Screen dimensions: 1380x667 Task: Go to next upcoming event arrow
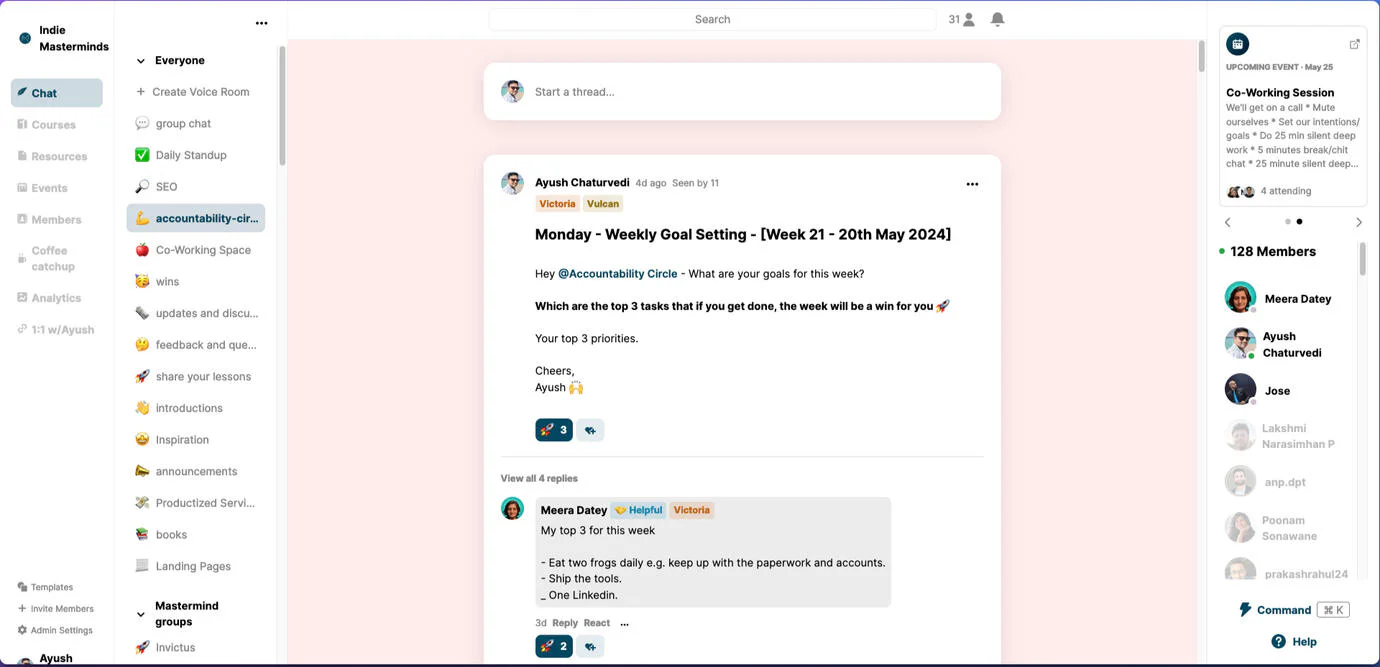pyautogui.click(x=1358, y=222)
